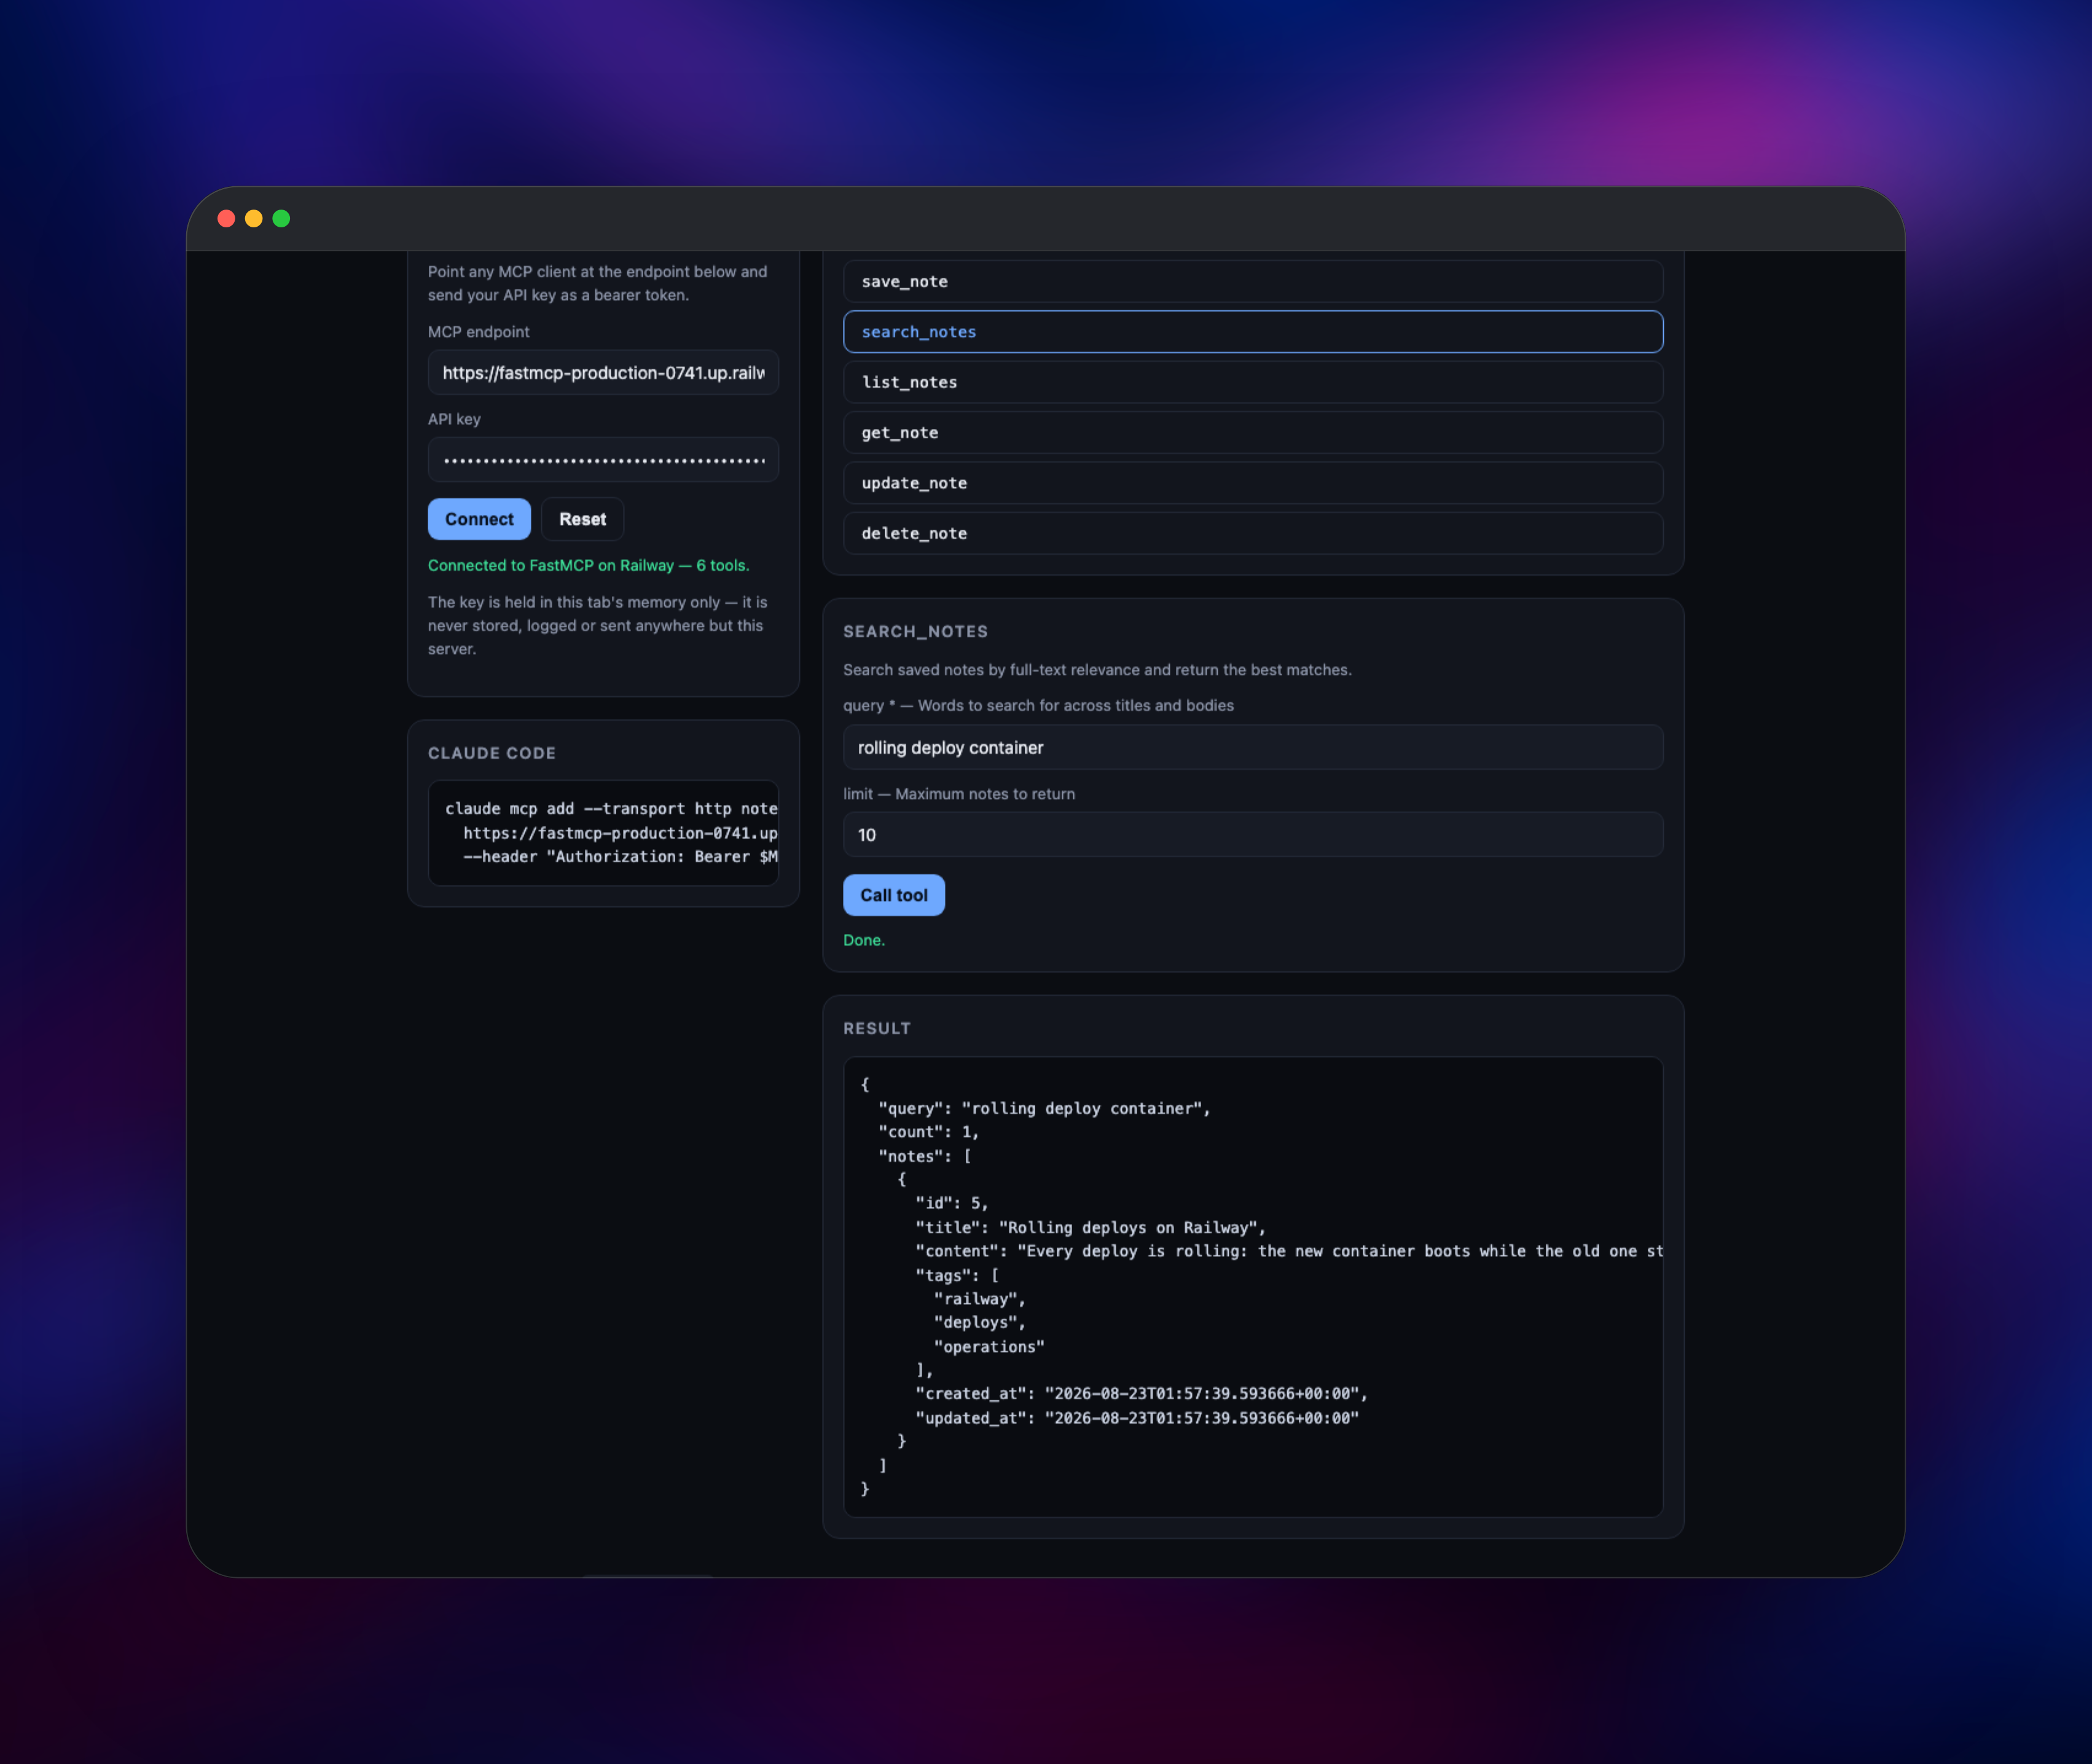Click the query field containing rolling deploy container

point(1252,747)
